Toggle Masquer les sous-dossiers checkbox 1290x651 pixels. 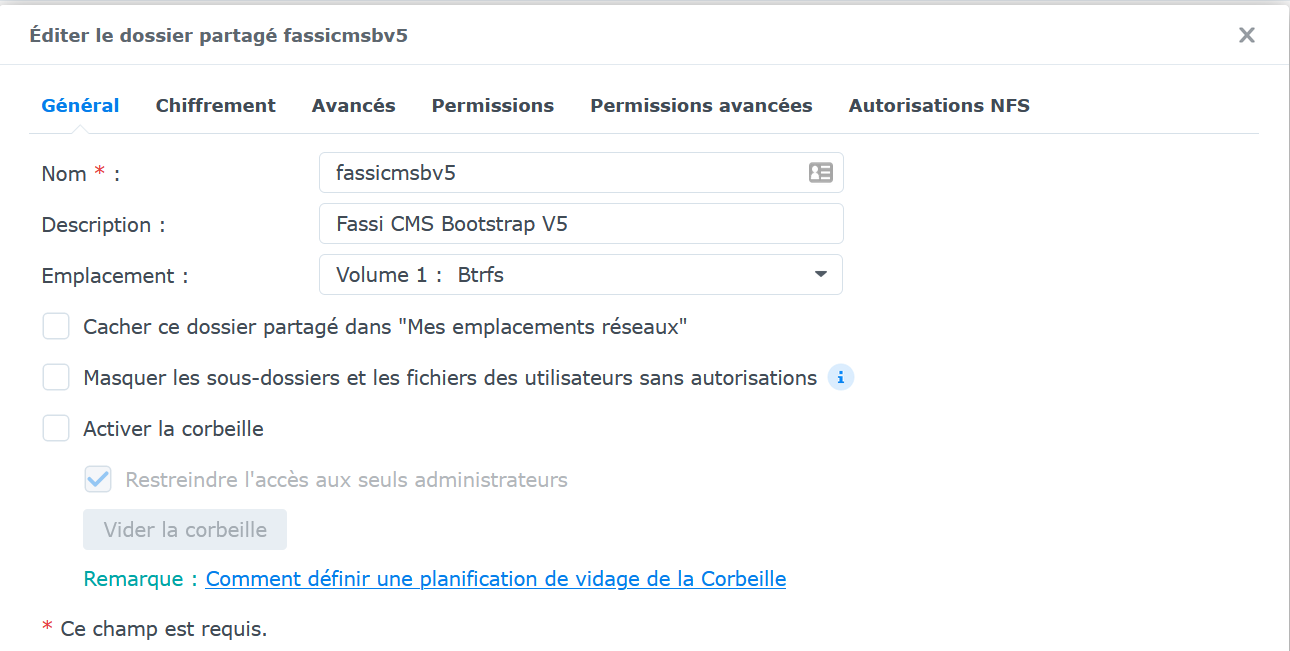click(56, 378)
